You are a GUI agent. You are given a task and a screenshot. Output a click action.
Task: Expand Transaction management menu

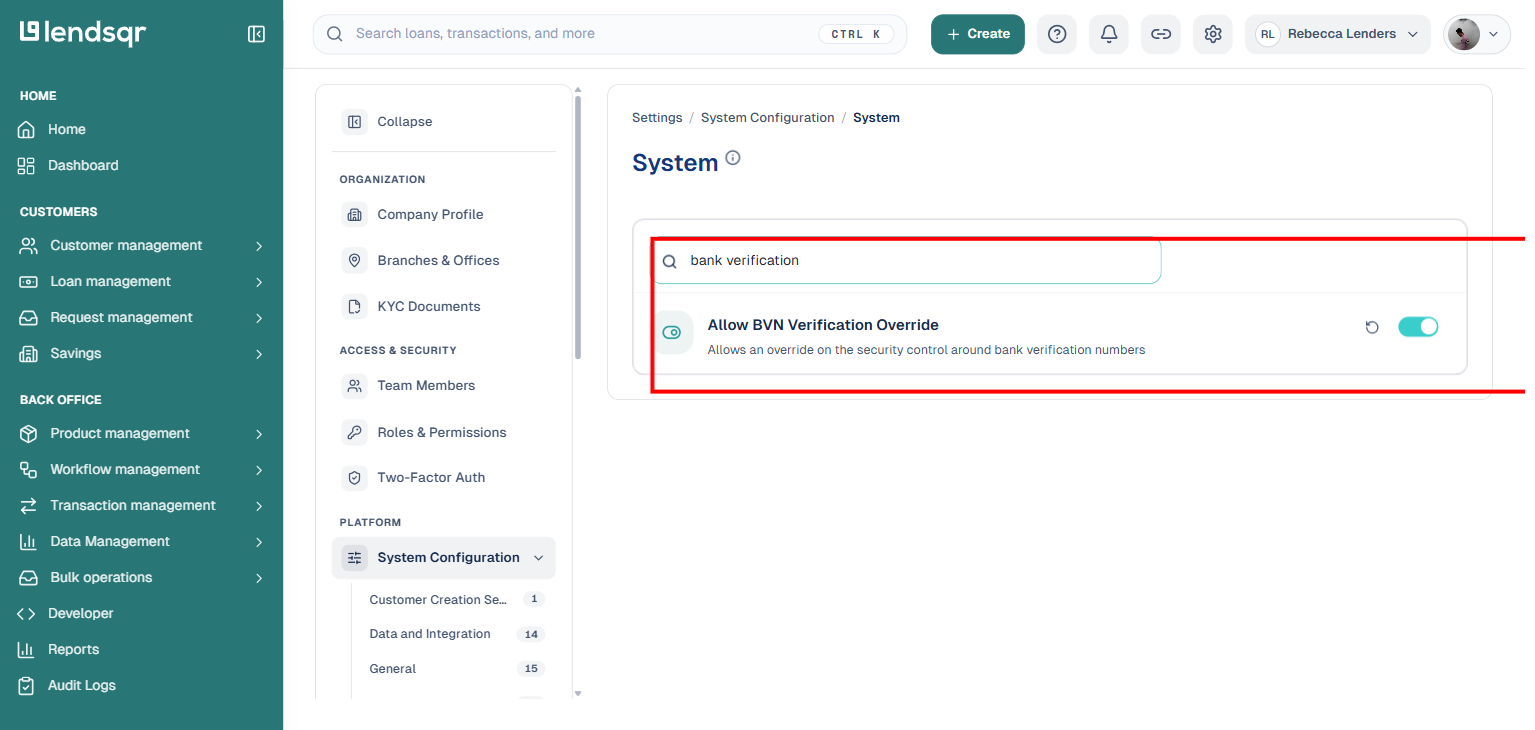click(x=141, y=505)
